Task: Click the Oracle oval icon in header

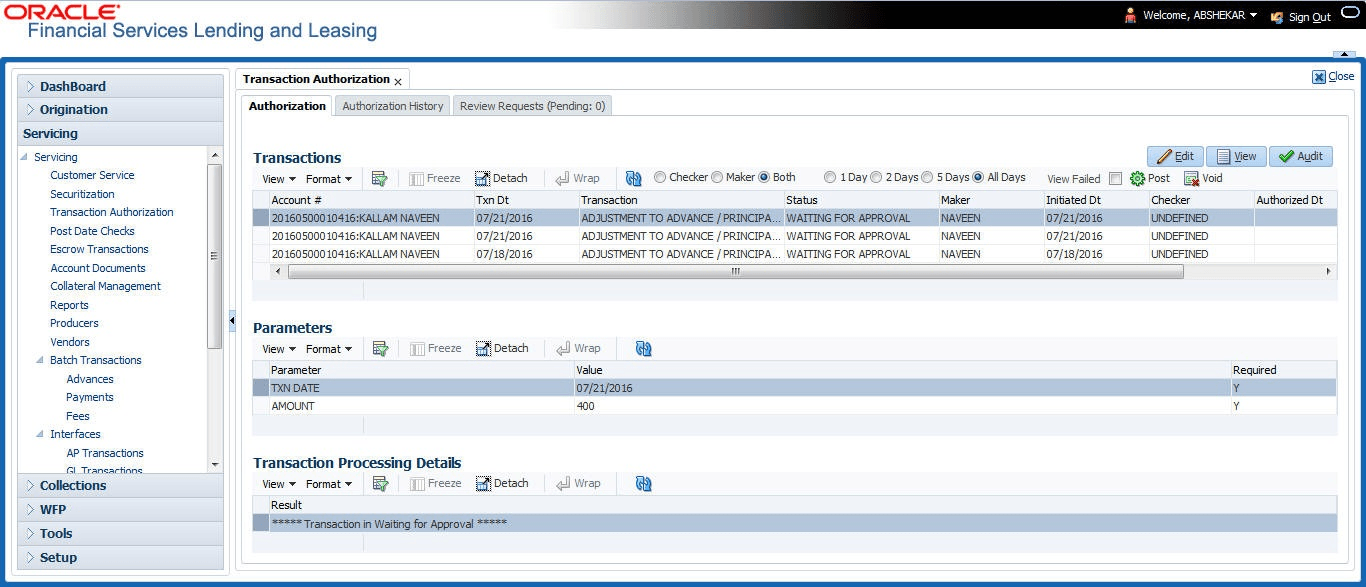Action: click(1350, 14)
